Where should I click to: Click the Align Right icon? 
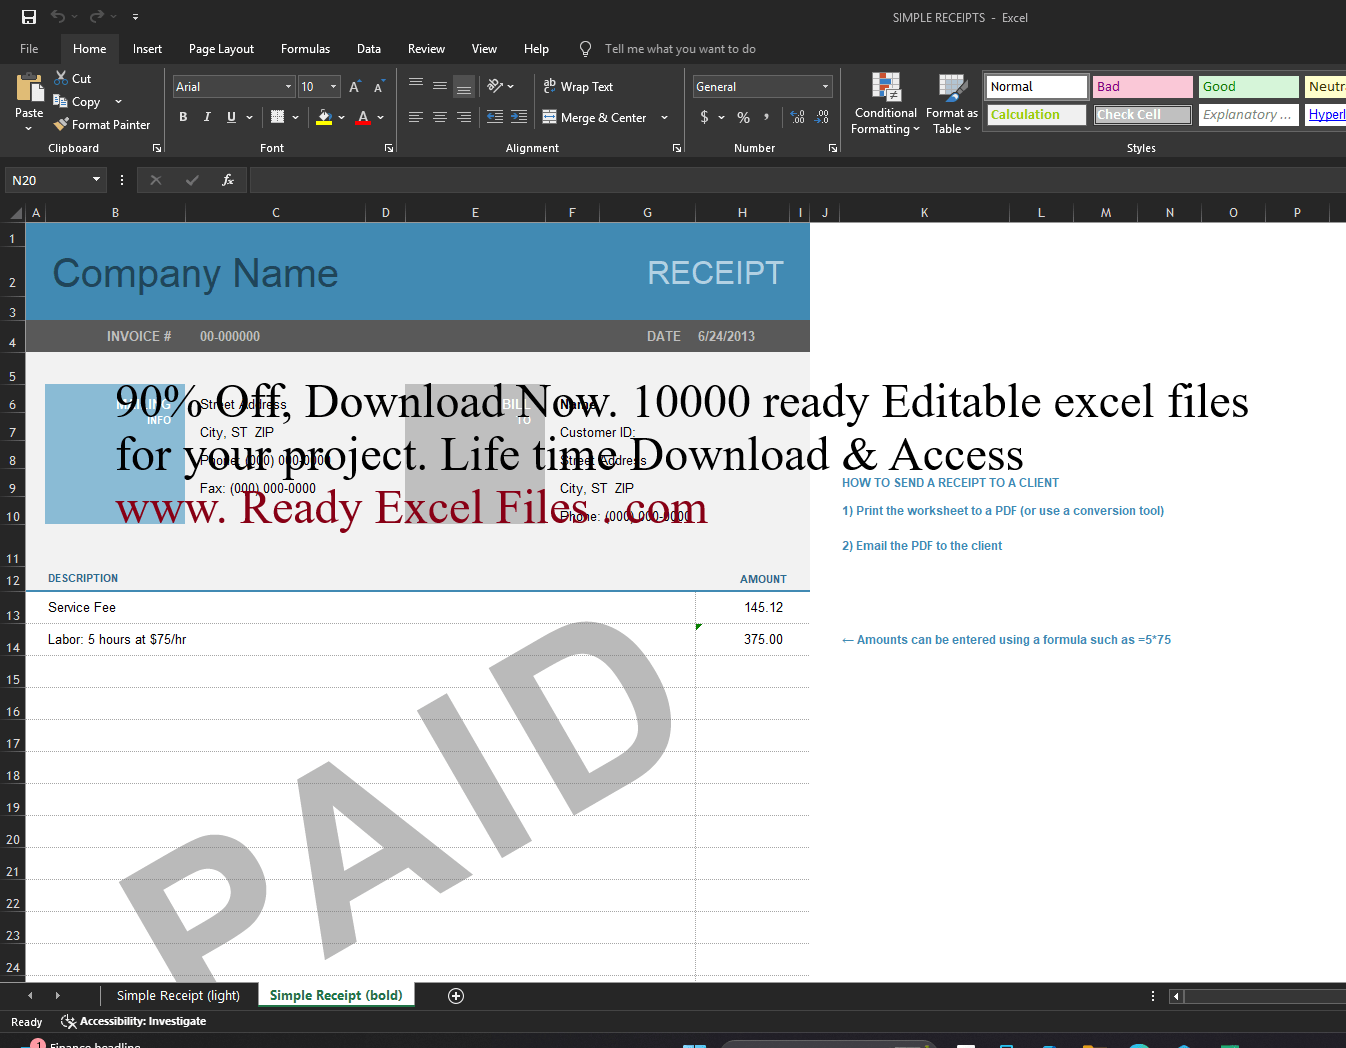[x=464, y=117]
